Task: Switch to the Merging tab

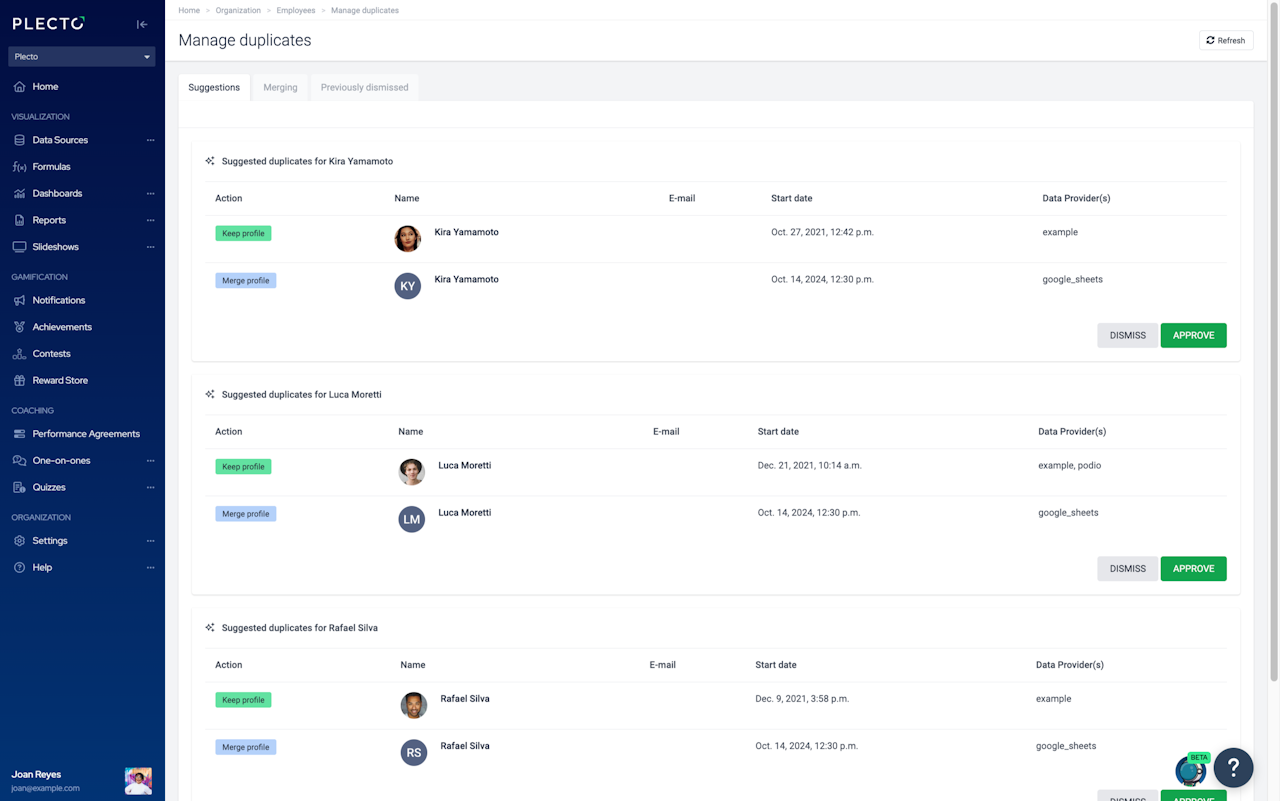Action: [280, 88]
